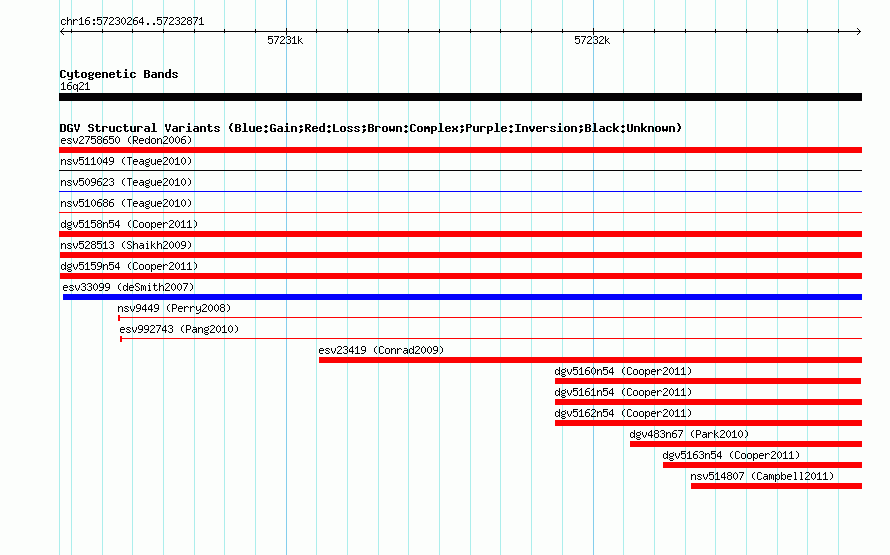Click the 16q21 band label
The width and height of the screenshot is (890, 555).
coord(75,86)
